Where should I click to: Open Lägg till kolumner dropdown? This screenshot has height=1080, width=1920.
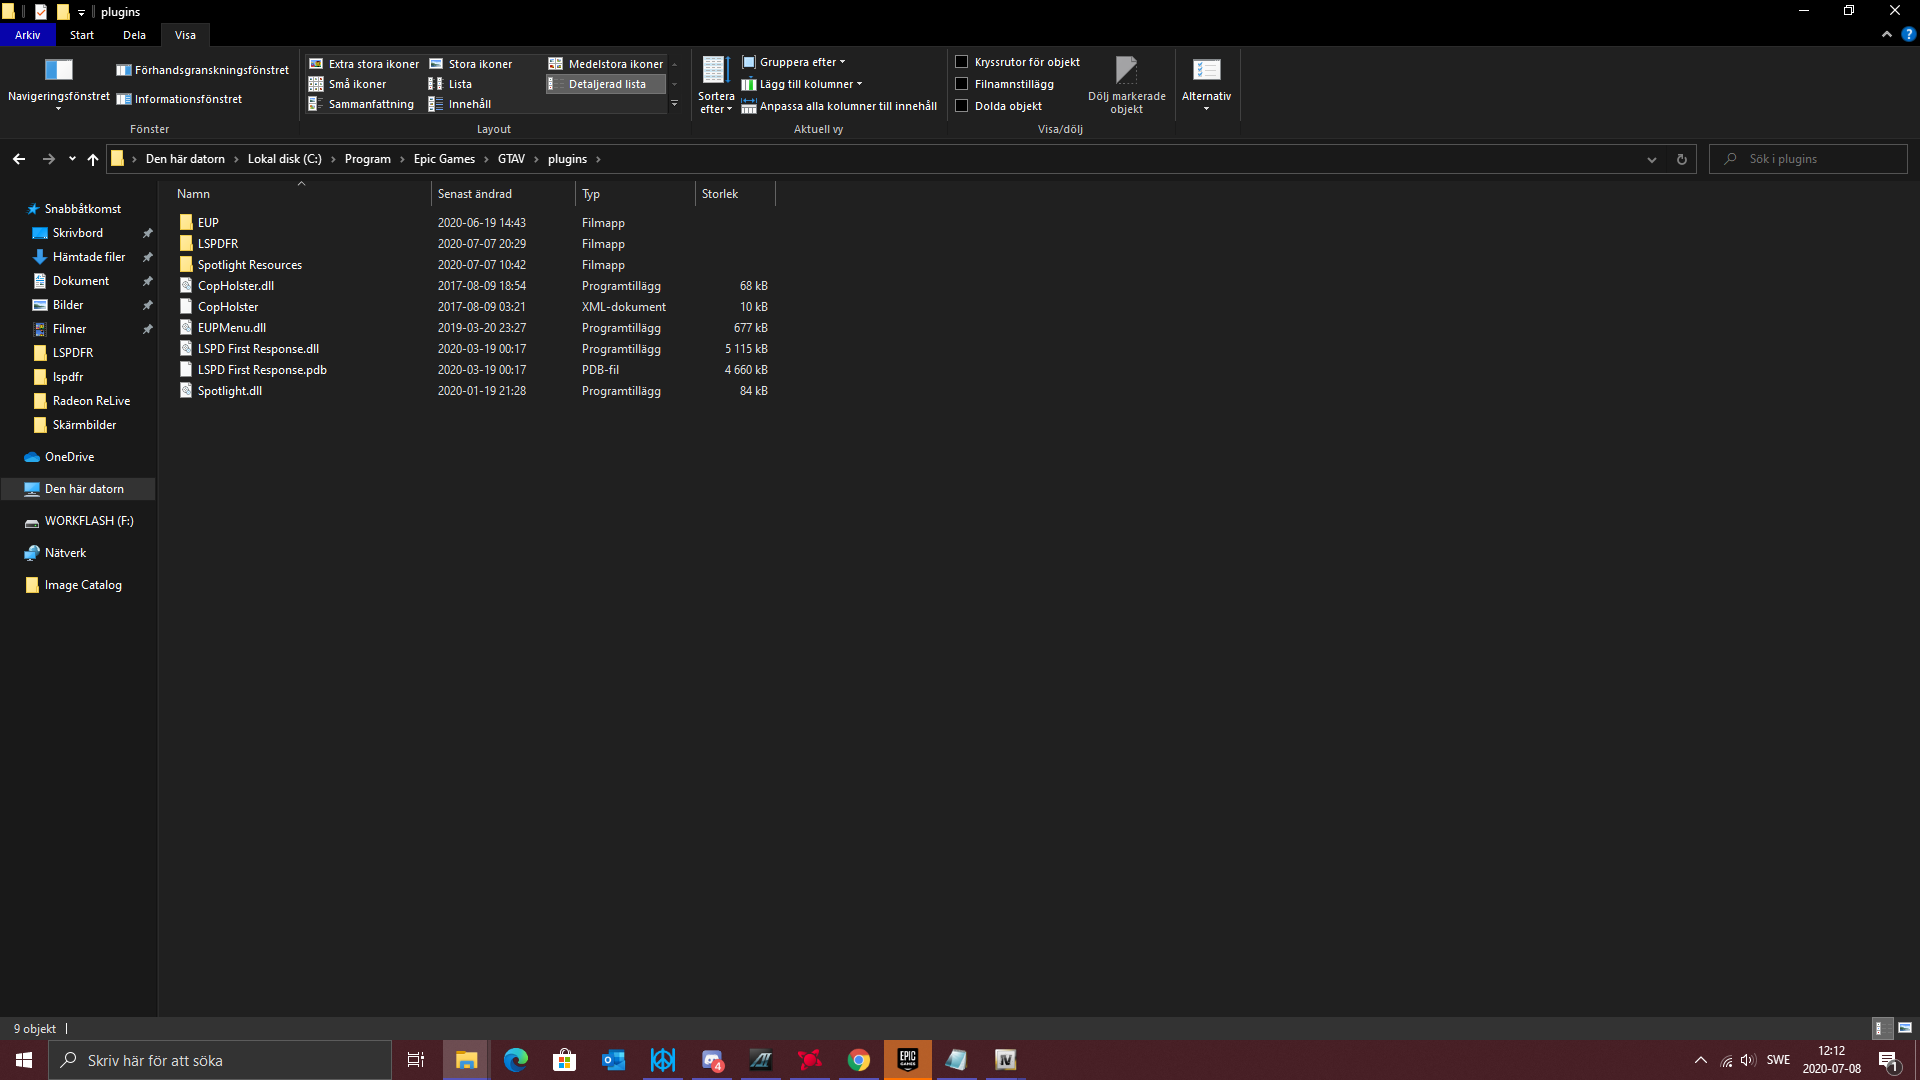tap(804, 84)
